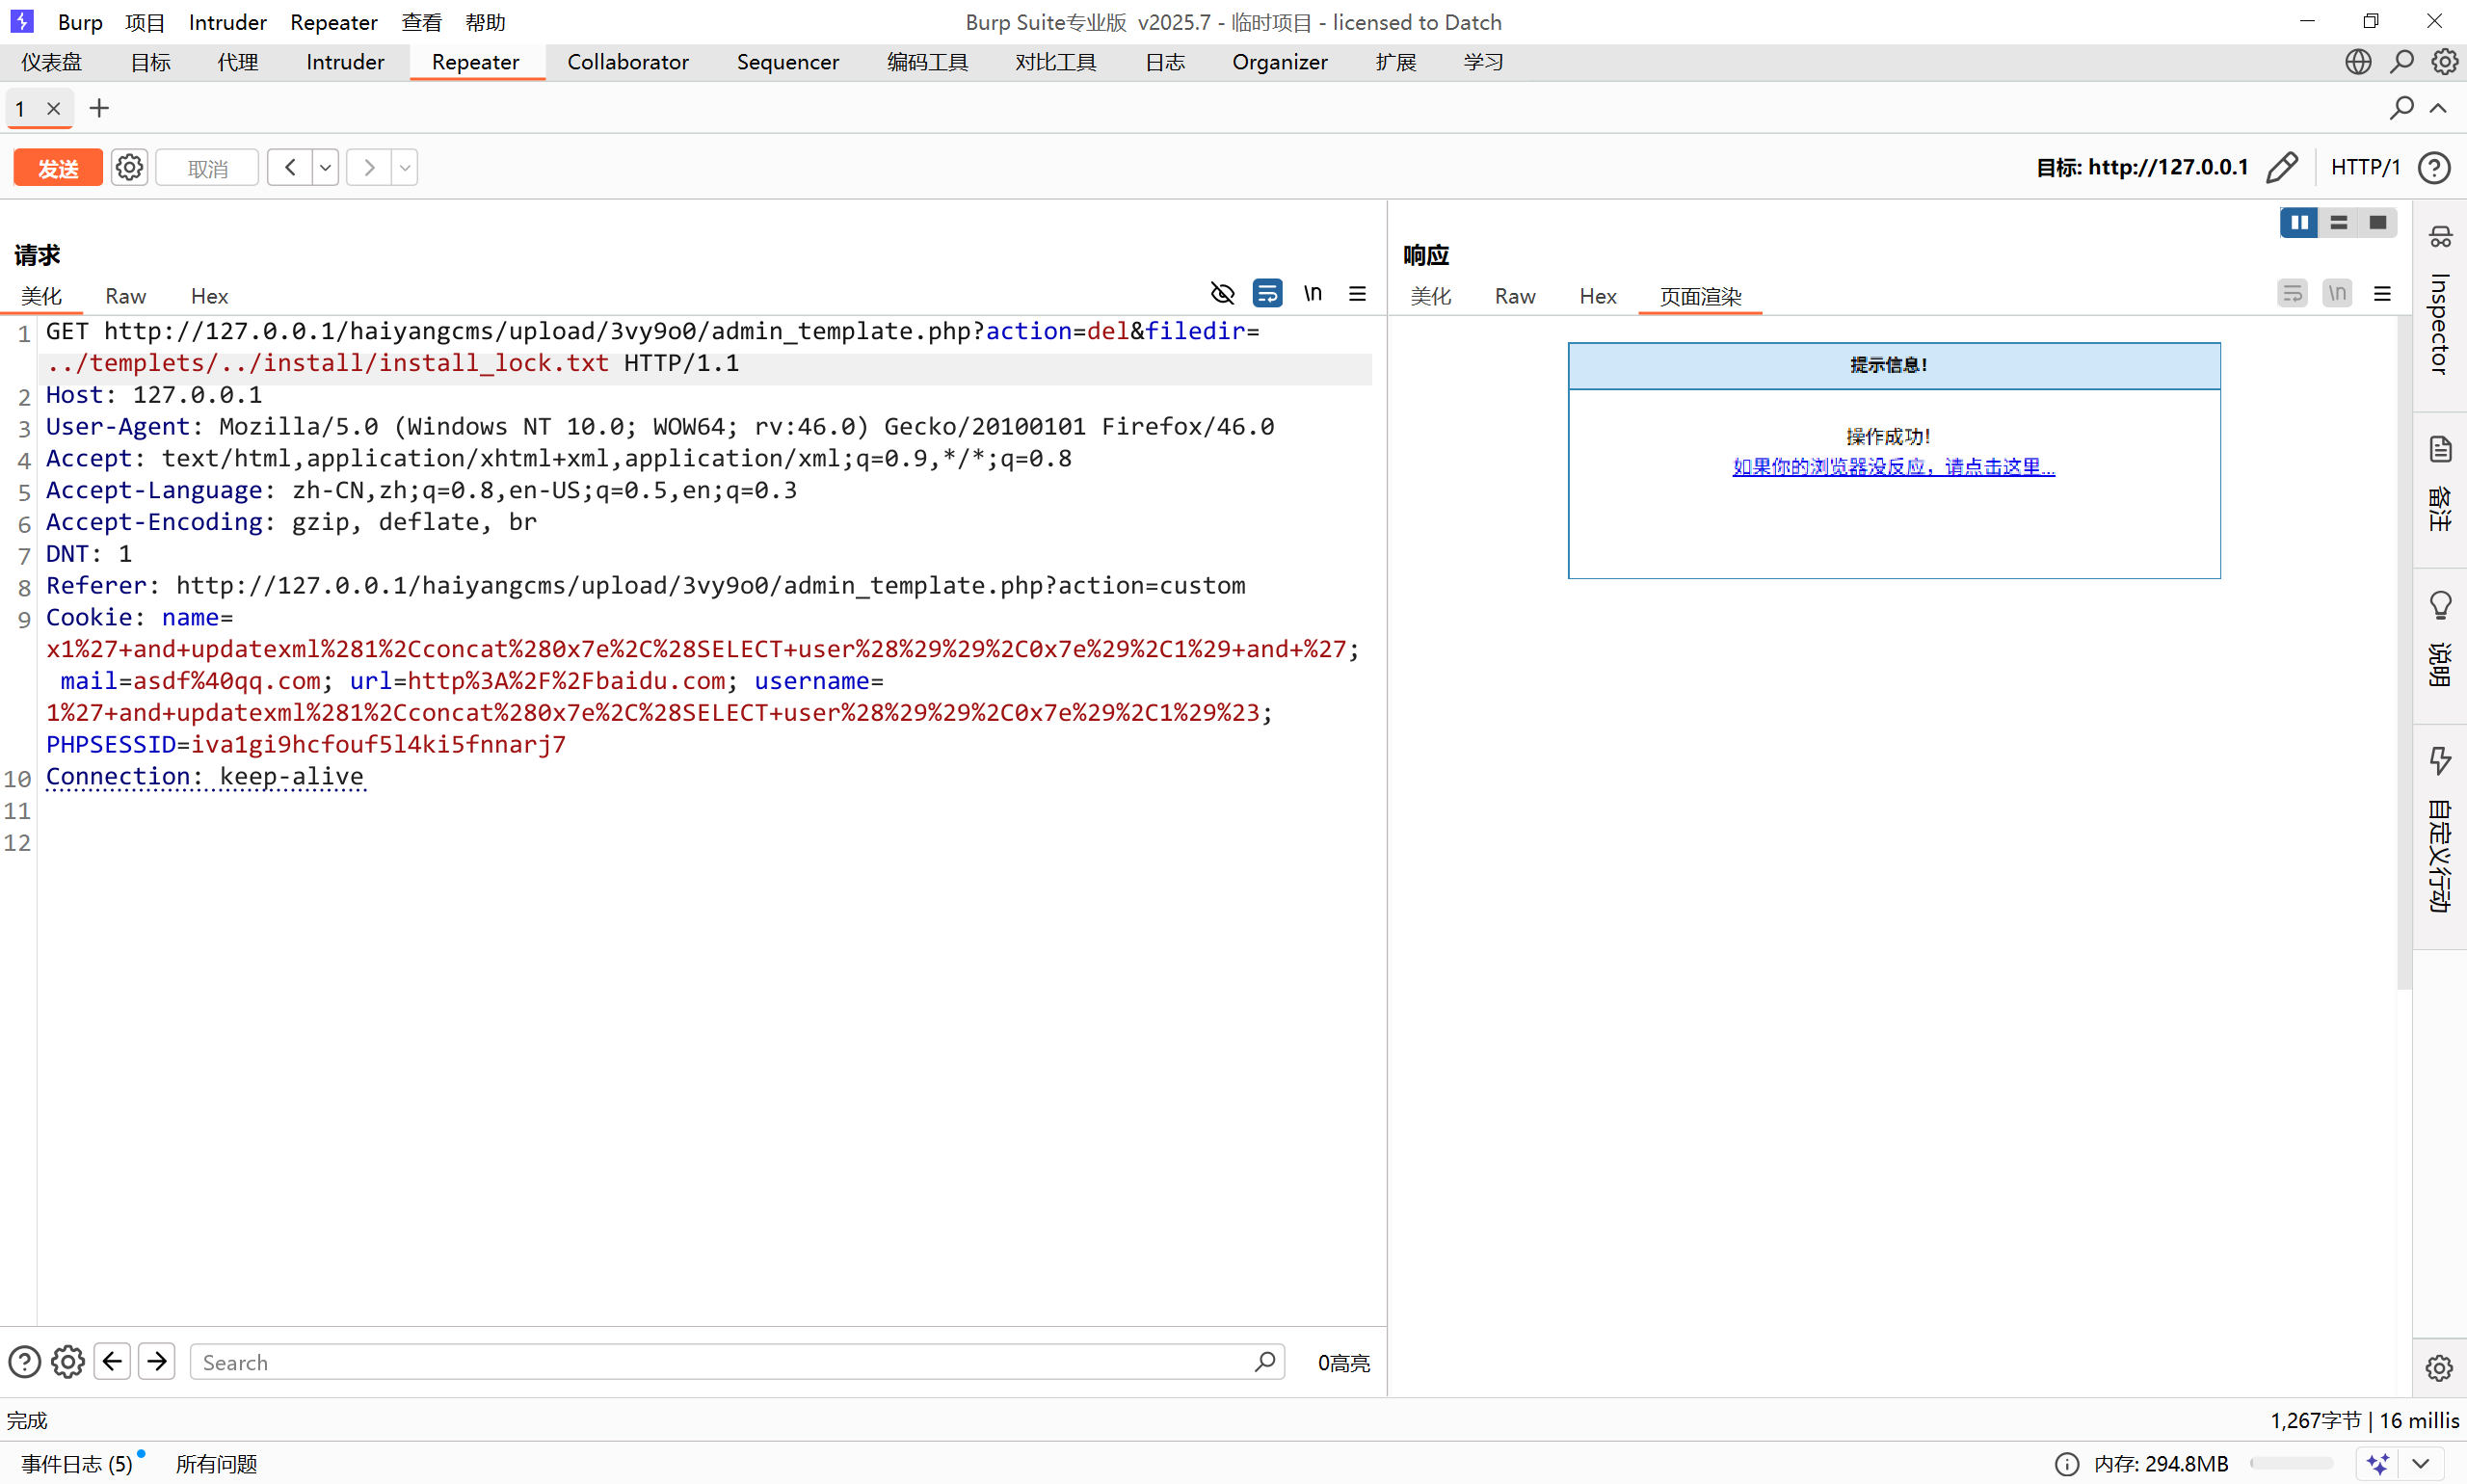Switch response view to Raw tab
Image resolution: width=2467 pixels, height=1484 pixels.
point(1514,296)
